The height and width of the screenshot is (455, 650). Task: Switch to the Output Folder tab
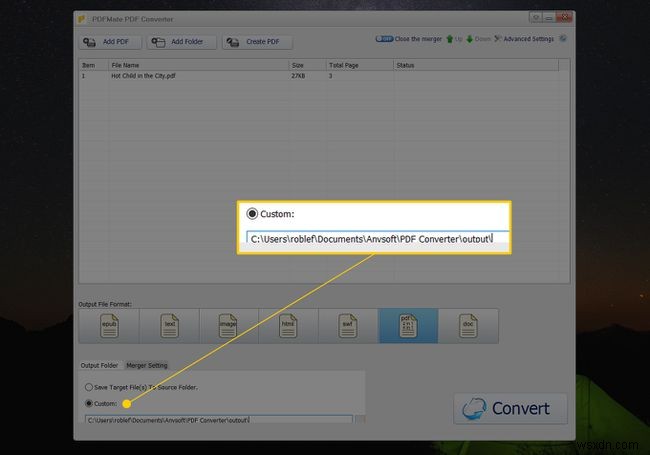[99, 365]
